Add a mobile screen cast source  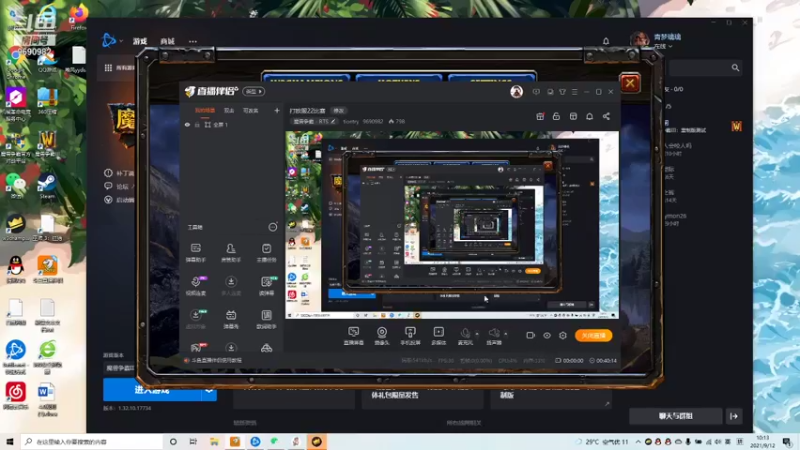(x=410, y=336)
